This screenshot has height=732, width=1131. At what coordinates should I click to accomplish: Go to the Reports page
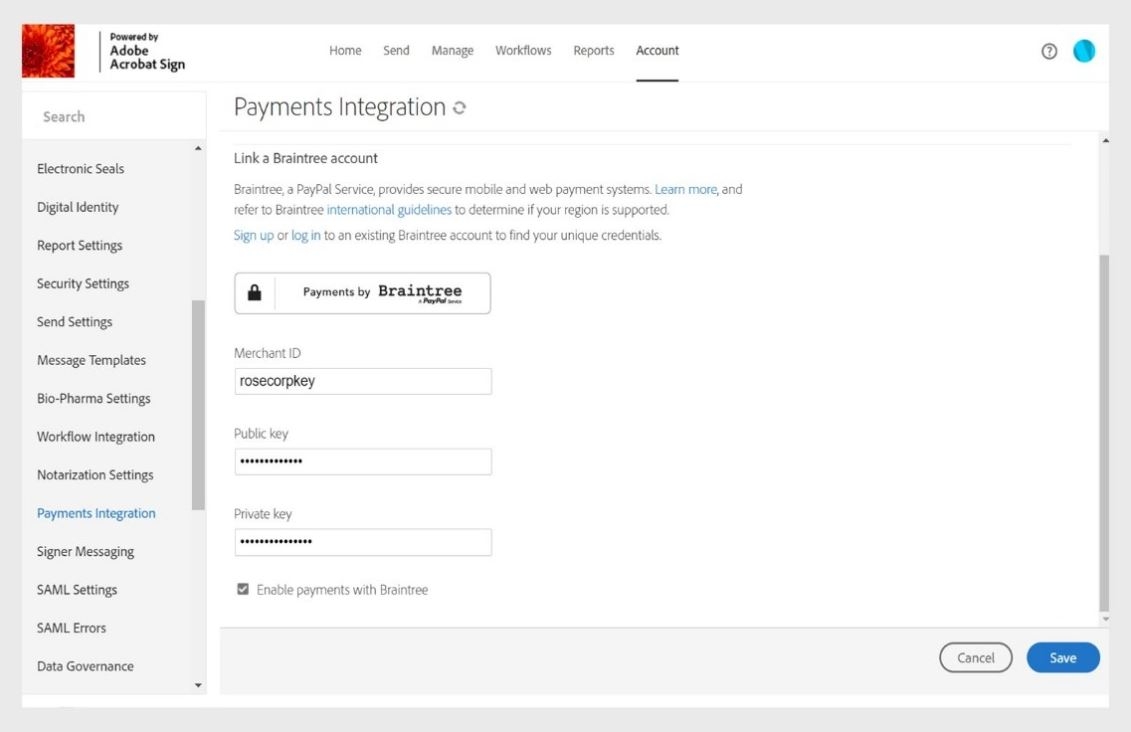[593, 50]
